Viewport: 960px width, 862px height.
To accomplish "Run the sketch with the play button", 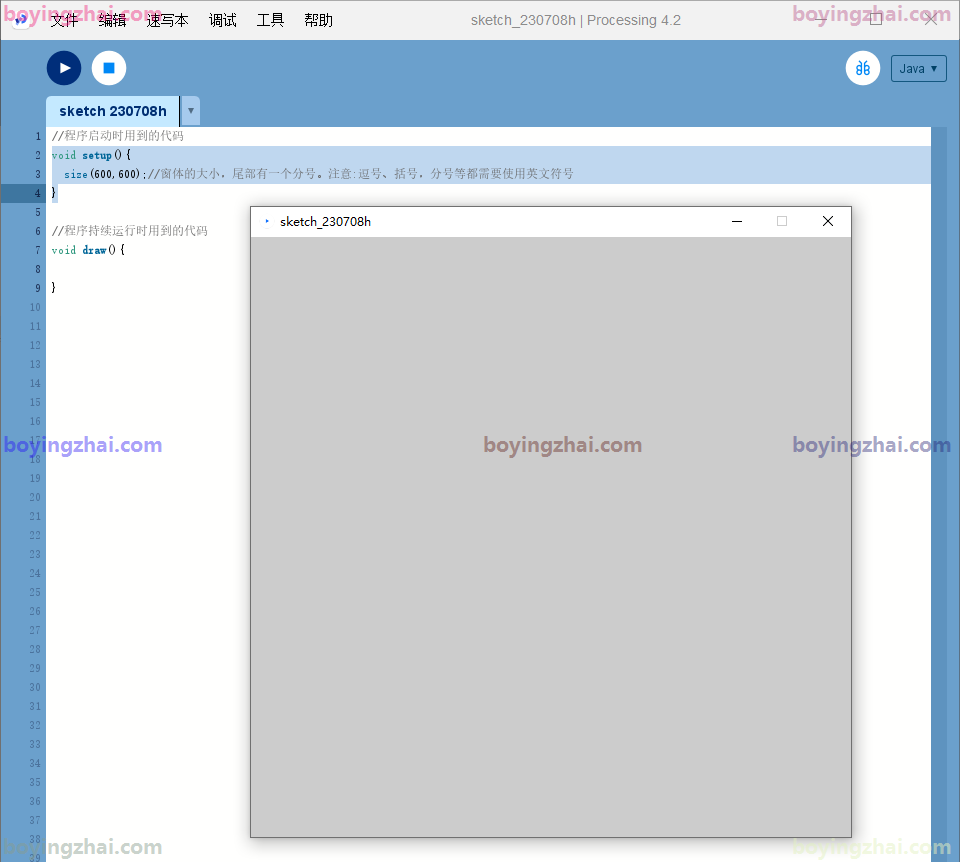I will pos(64,68).
